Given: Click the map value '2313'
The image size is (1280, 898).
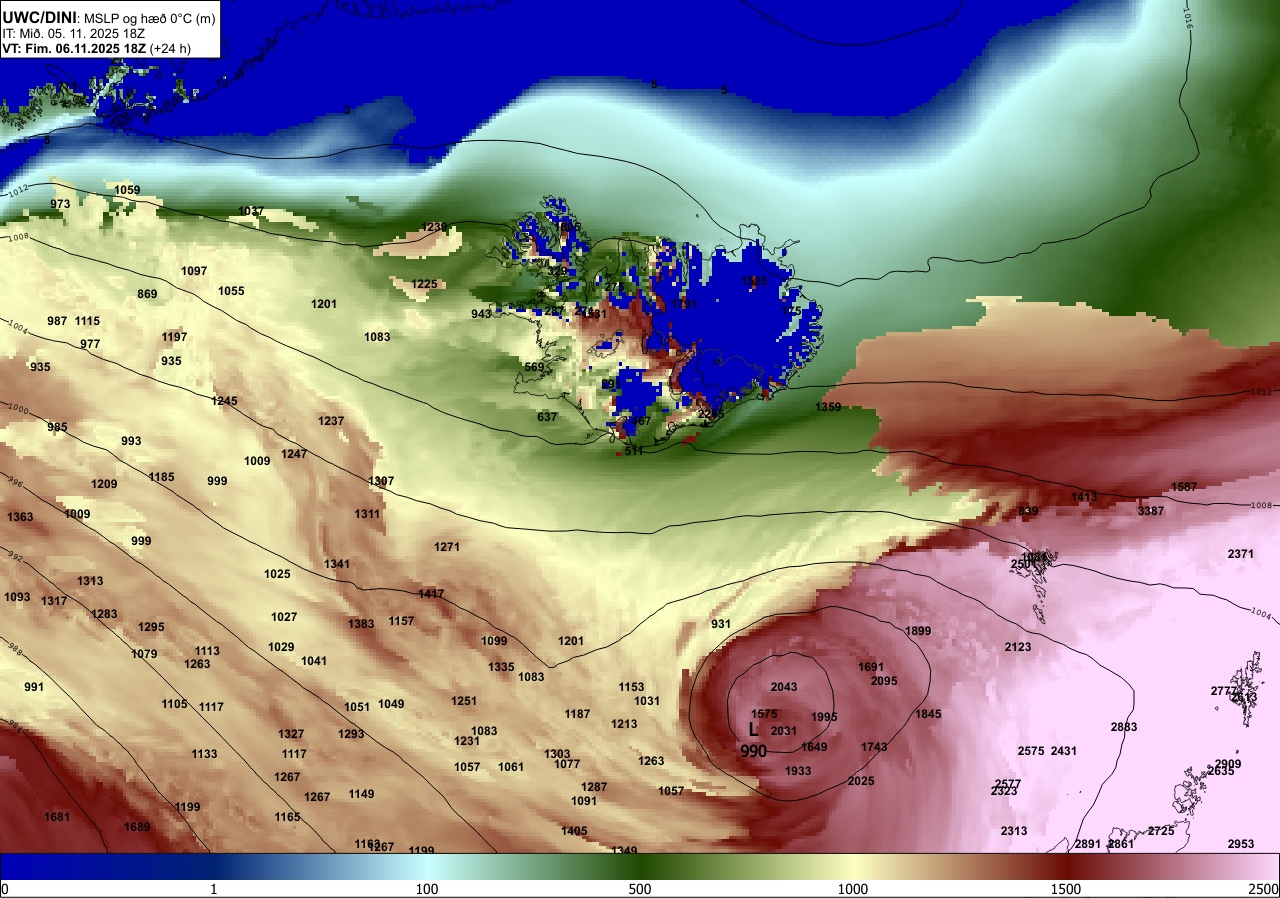Looking at the screenshot, I should click(1014, 831).
